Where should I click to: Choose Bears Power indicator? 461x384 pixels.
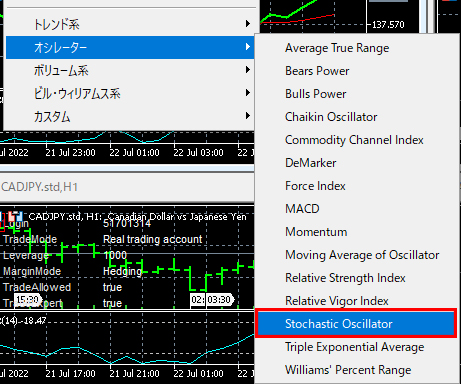pos(357,71)
